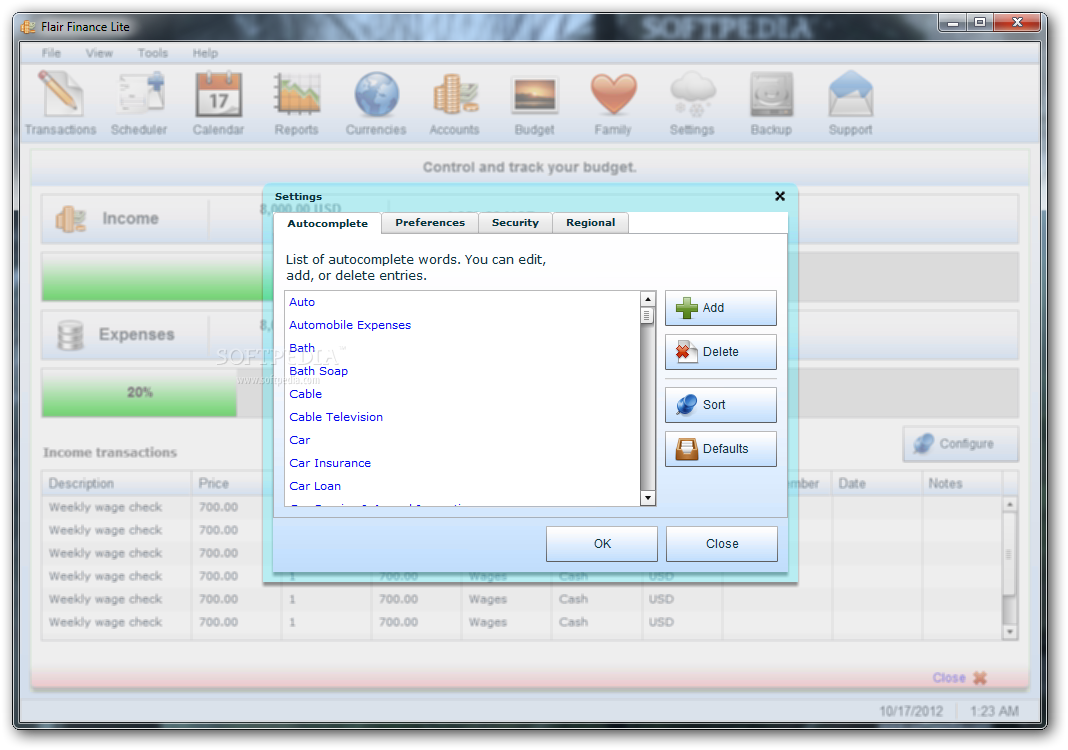This screenshot has height=750, width=1068.
Task: Open the Reports chart icon
Action: click(296, 104)
